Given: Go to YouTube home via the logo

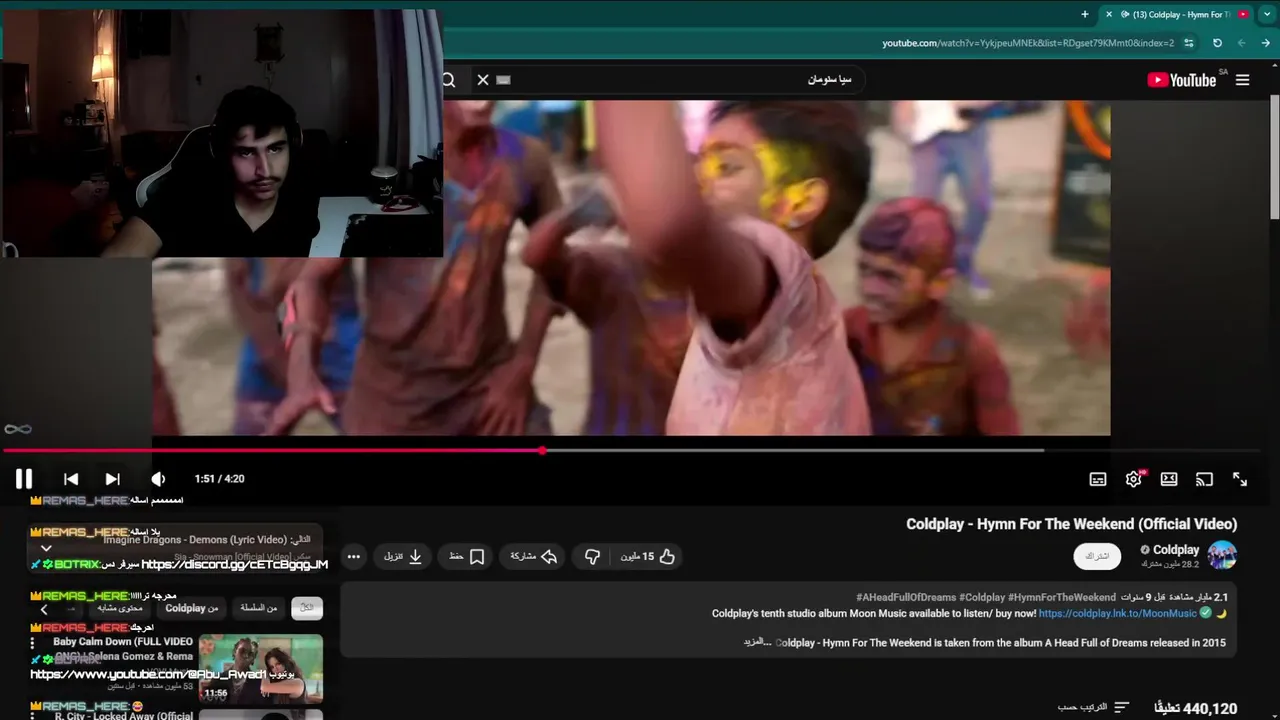Looking at the screenshot, I should click(1181, 80).
